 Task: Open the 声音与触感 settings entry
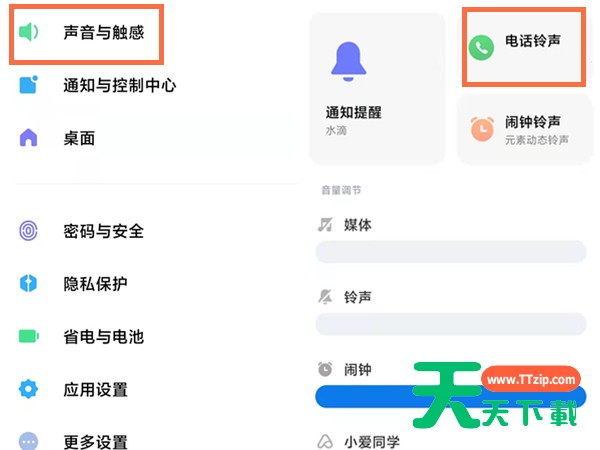86,34
